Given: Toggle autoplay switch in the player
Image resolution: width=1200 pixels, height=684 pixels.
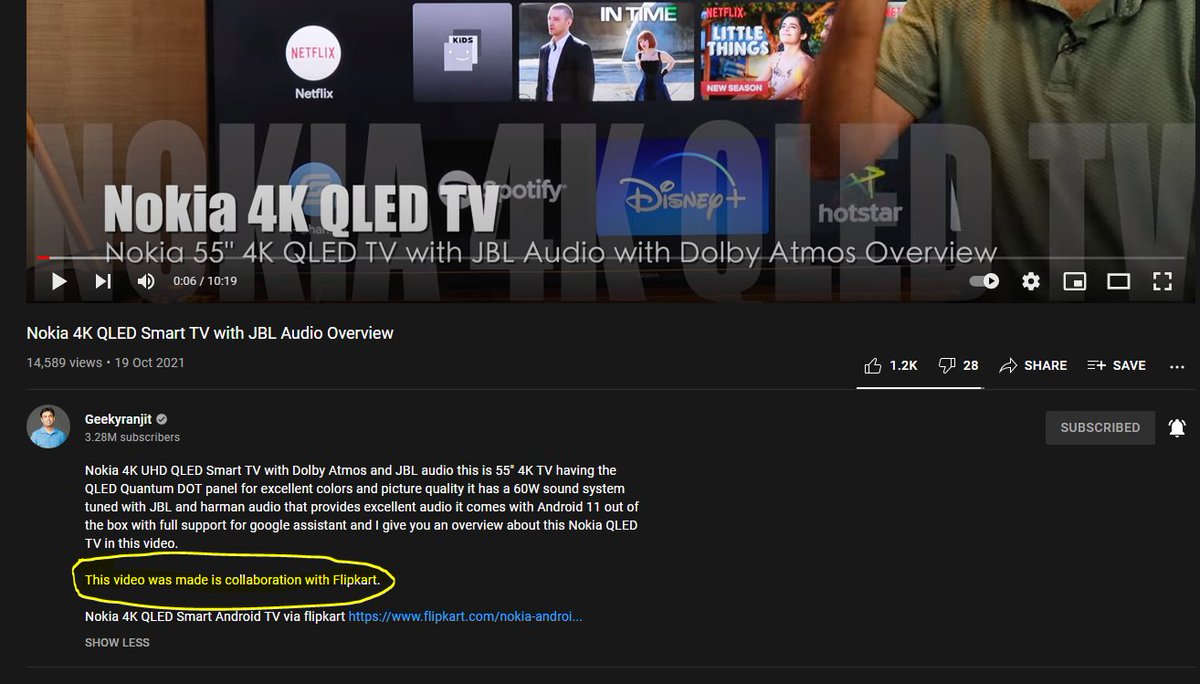Looking at the screenshot, I should (x=985, y=281).
